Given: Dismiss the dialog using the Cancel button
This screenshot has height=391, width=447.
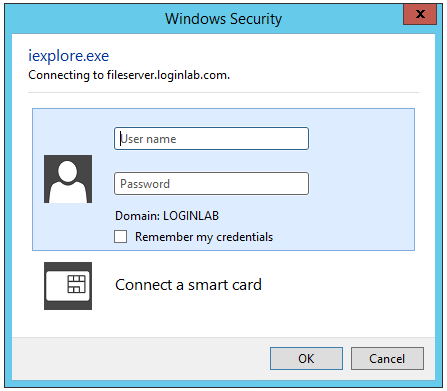Looking at the screenshot, I should [x=387, y=359].
